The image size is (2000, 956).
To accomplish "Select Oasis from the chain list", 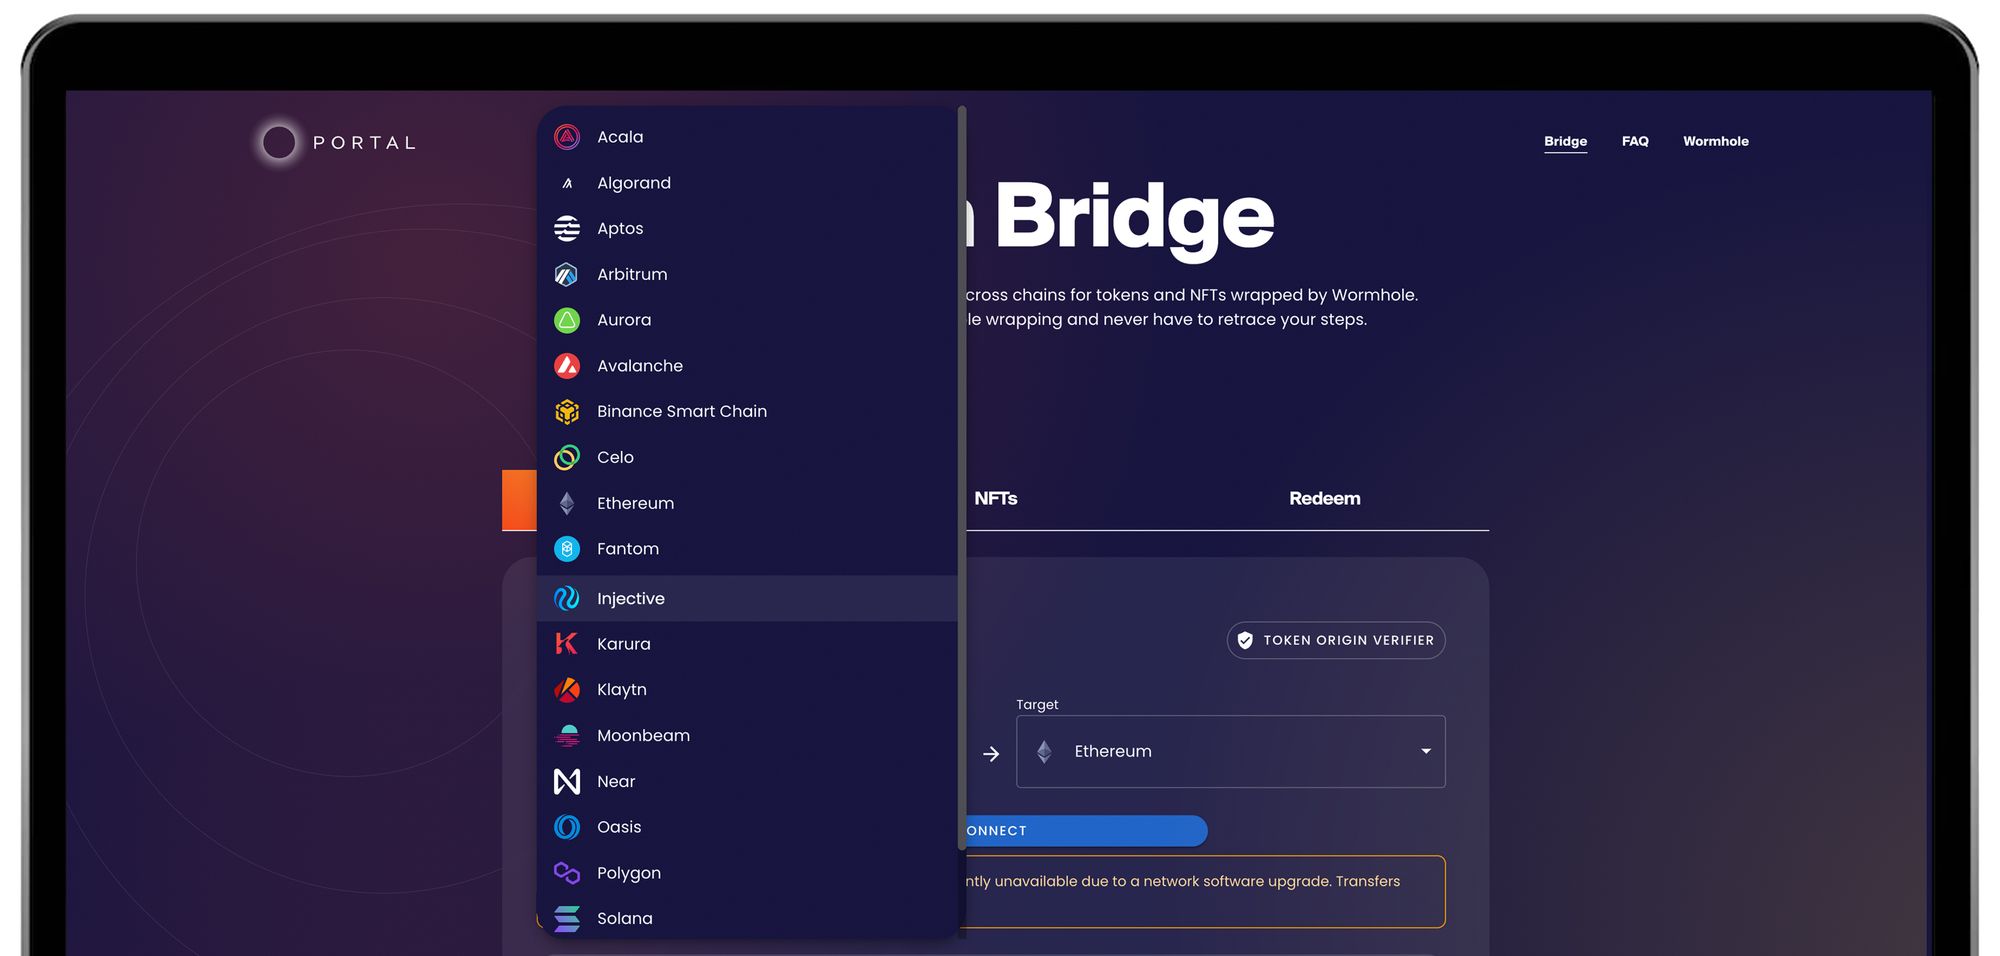I will (x=747, y=827).
